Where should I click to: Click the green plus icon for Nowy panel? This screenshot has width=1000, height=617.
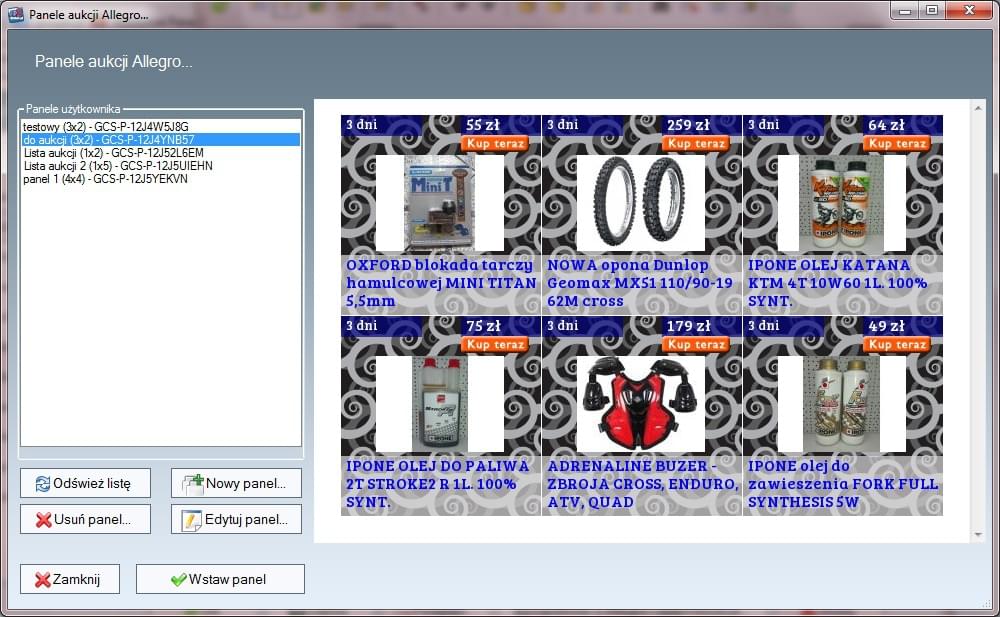coord(193,484)
